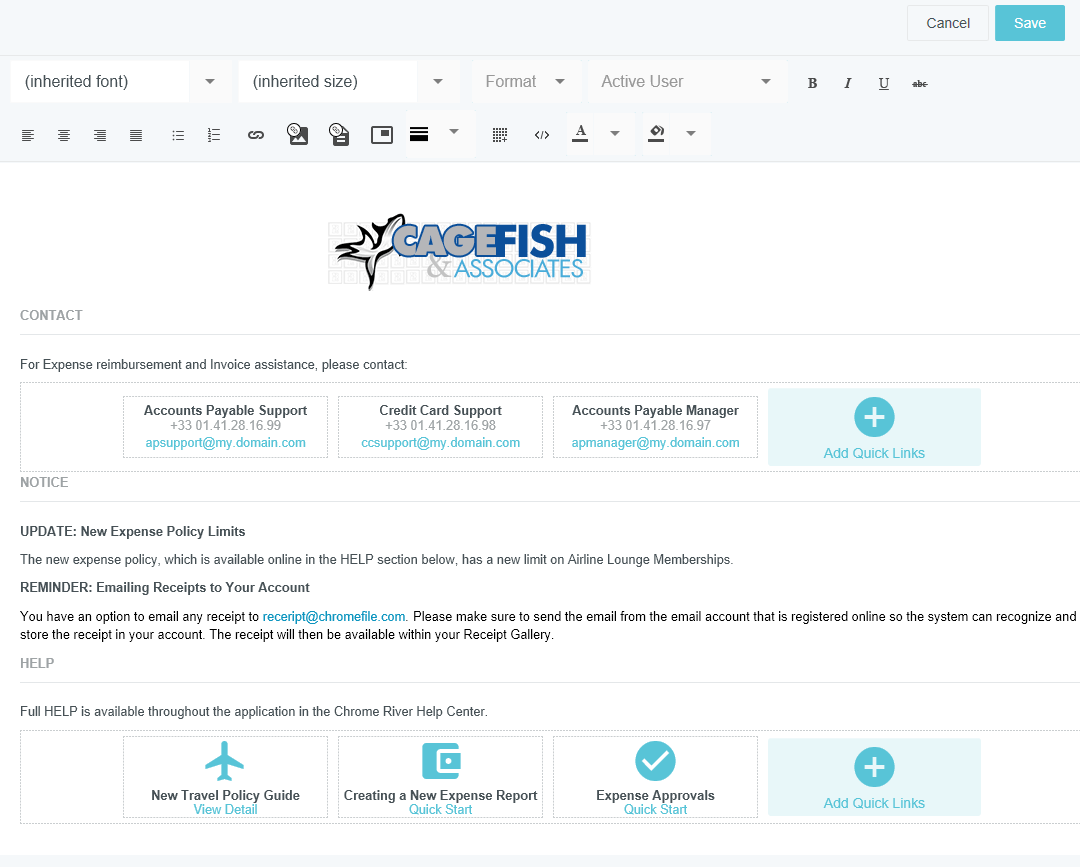Click the text color swatch
1080x867 pixels.
[580, 134]
